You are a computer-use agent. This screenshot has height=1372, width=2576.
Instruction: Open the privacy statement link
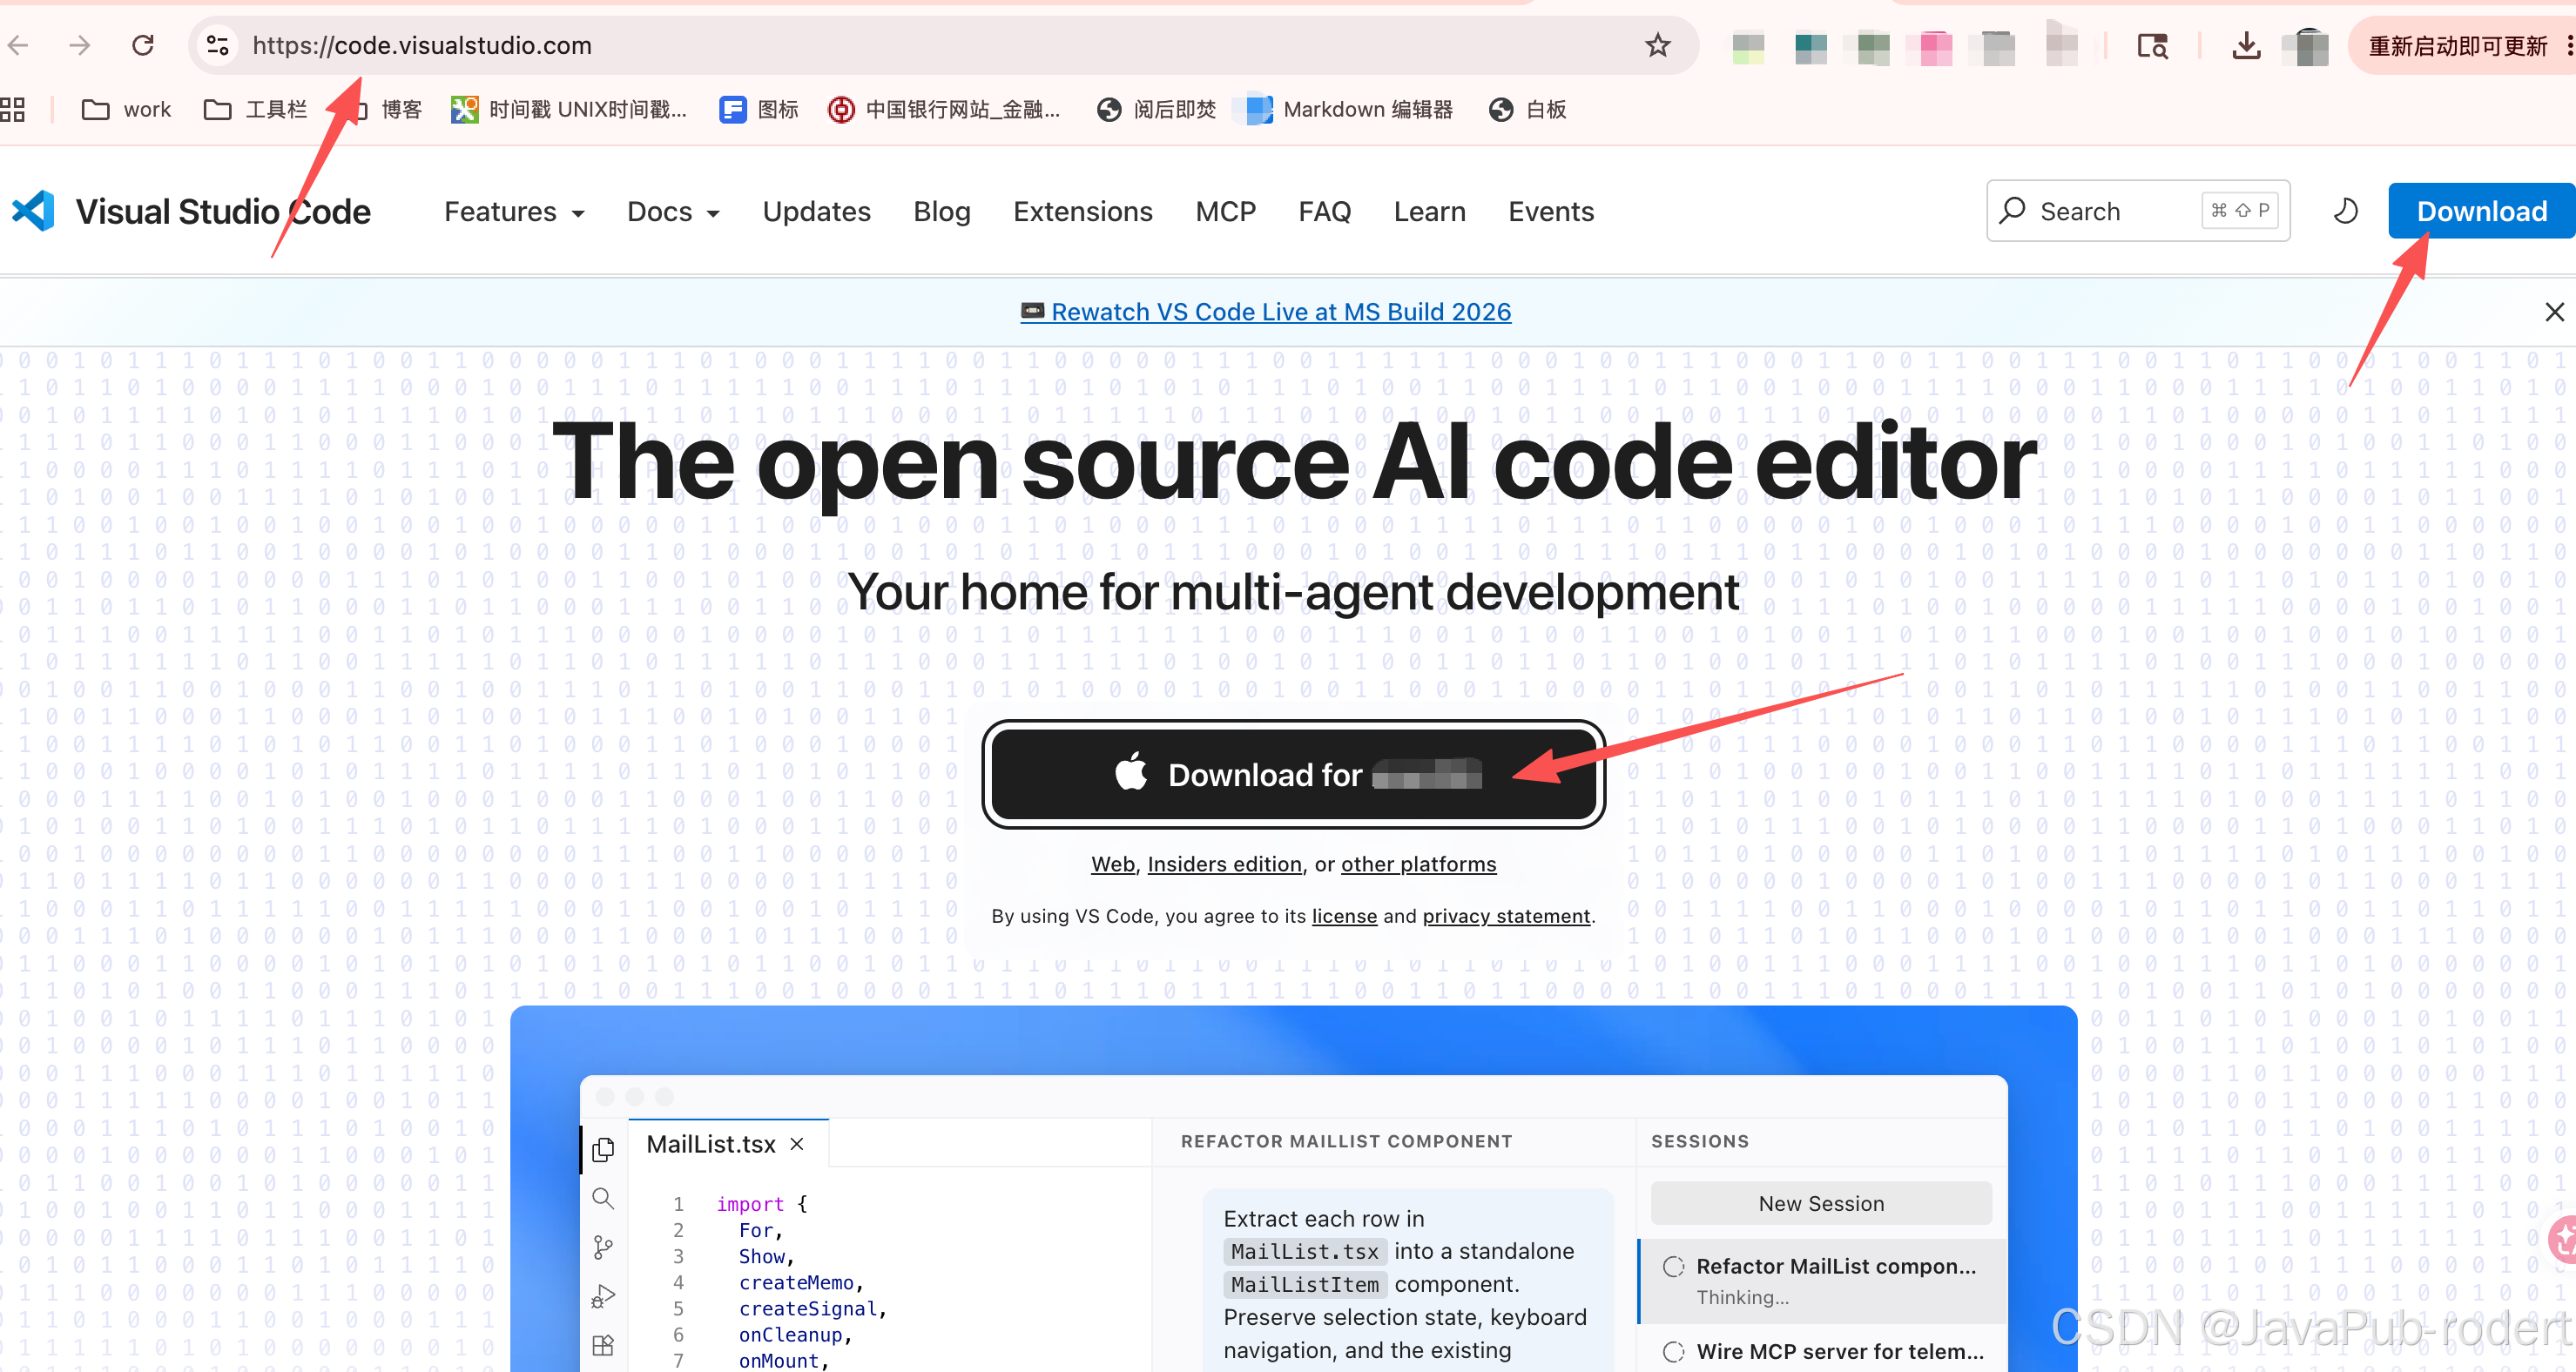click(x=1506, y=916)
